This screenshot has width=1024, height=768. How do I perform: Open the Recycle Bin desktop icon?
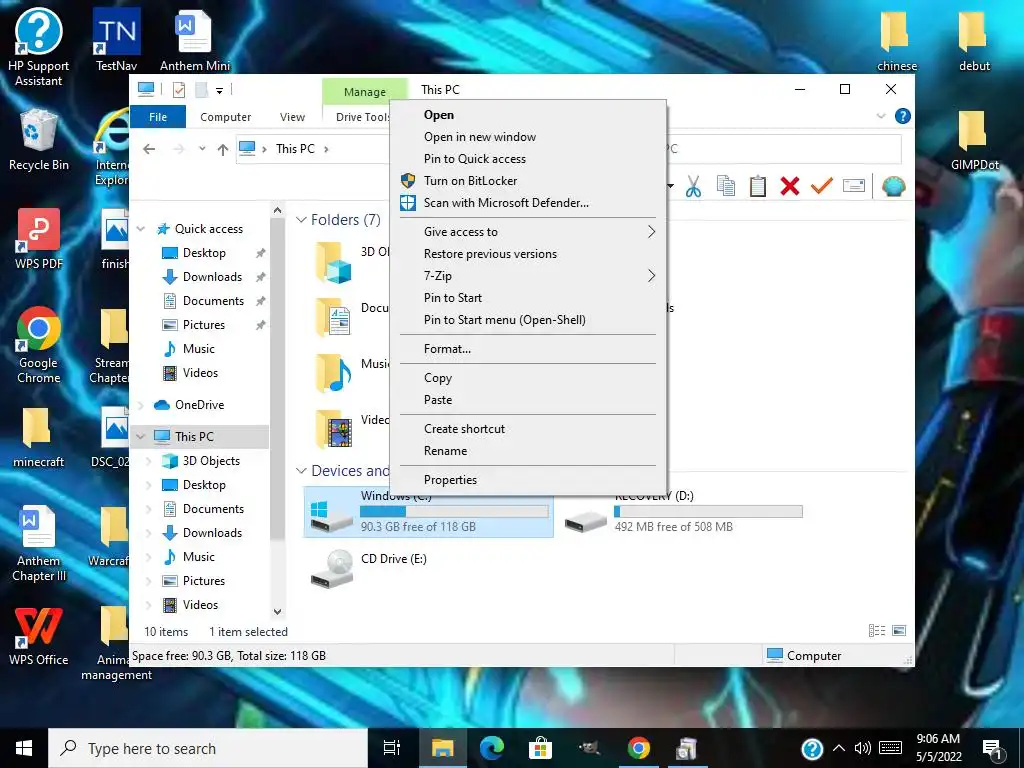[x=39, y=140]
